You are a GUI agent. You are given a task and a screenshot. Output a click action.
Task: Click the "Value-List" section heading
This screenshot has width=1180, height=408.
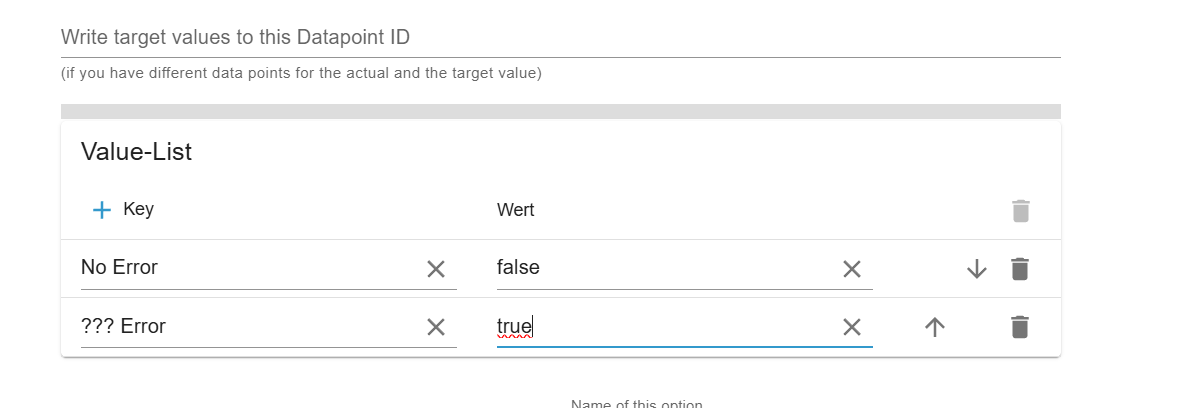(x=136, y=152)
